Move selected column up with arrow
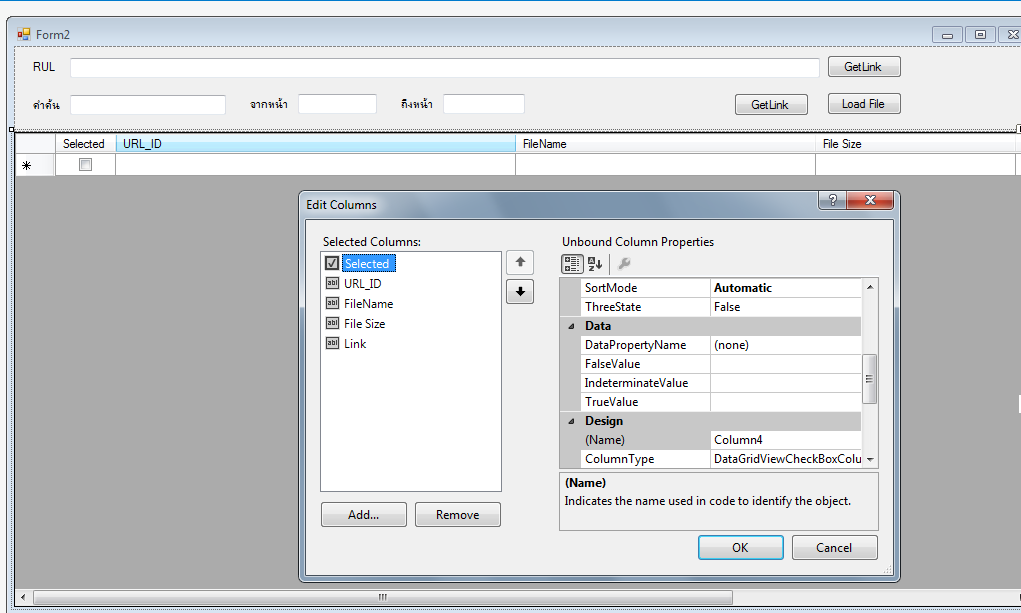Image resolution: width=1021 pixels, height=613 pixels. click(x=520, y=262)
